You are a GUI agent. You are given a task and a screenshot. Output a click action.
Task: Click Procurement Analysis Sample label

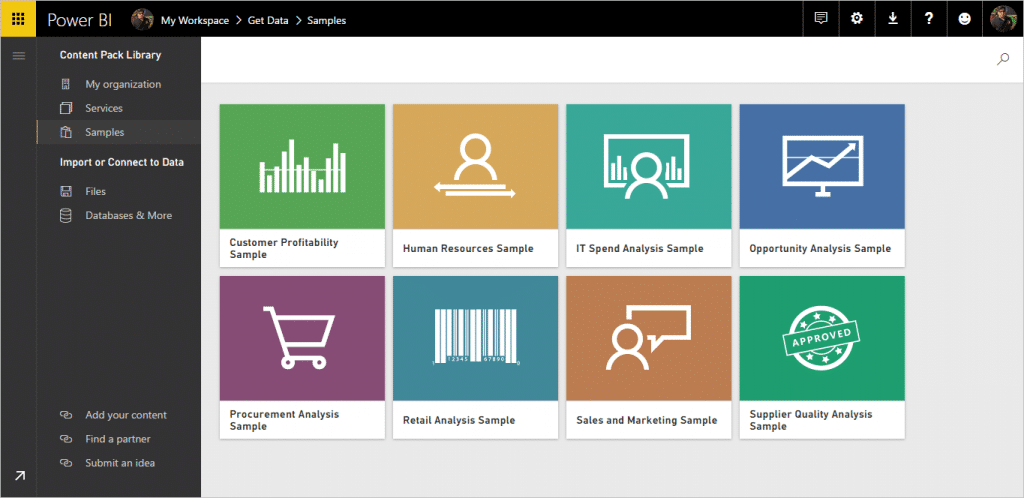(285, 420)
